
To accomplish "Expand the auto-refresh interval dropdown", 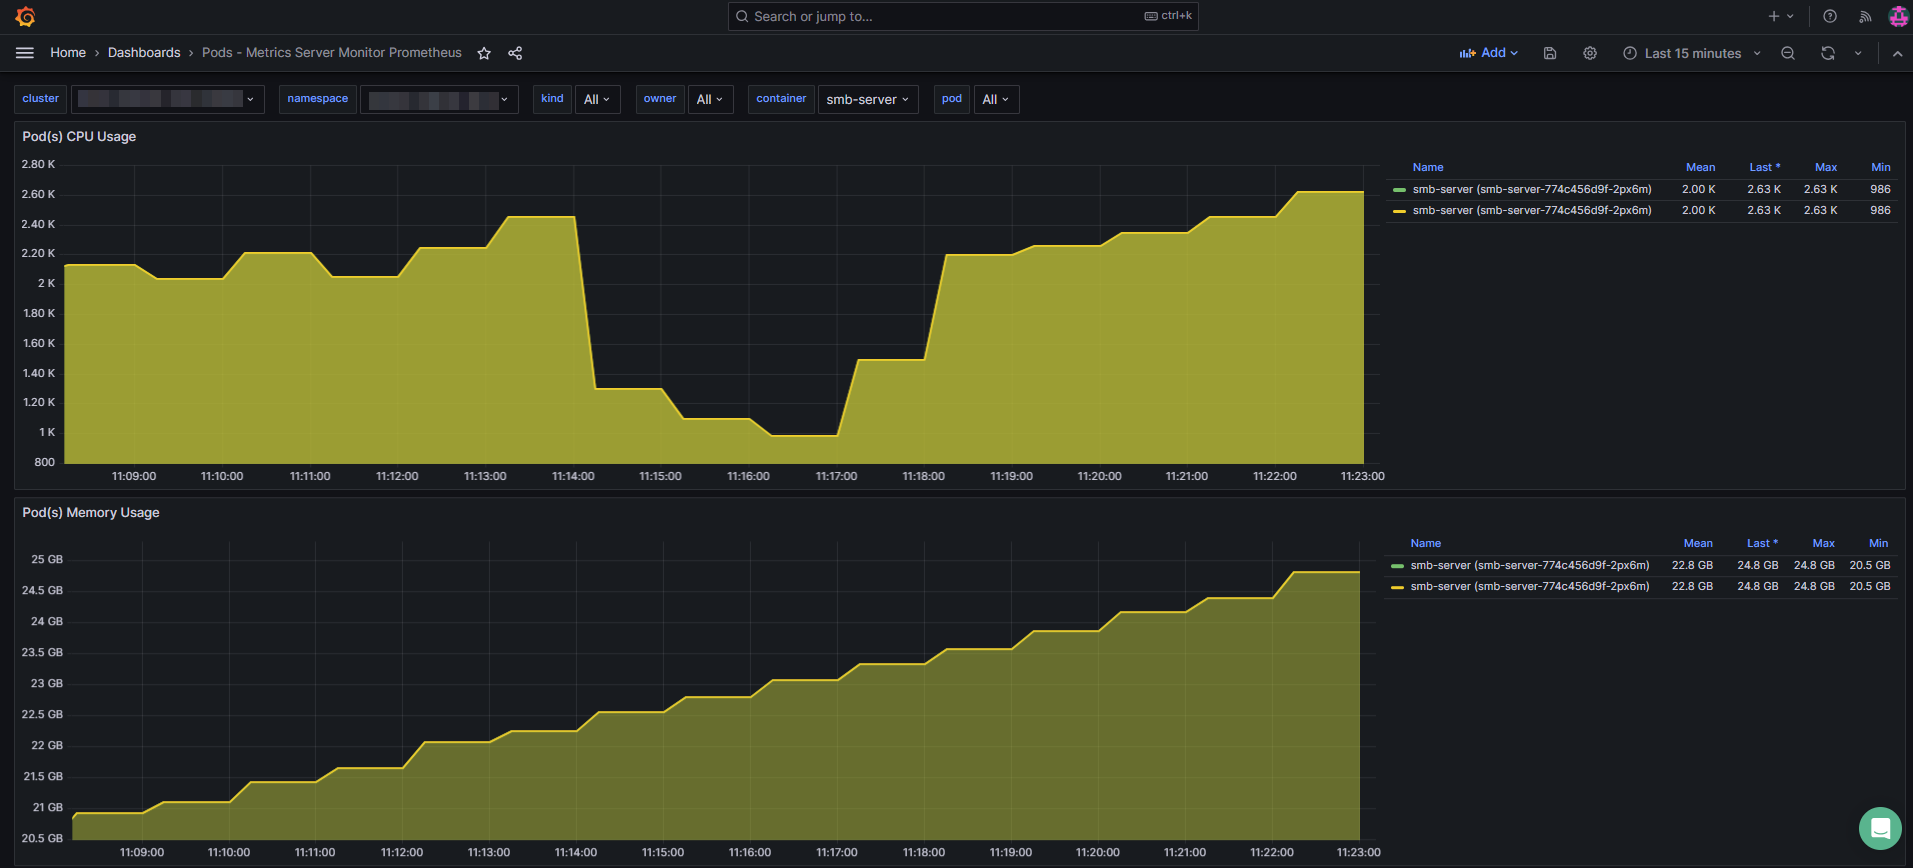I will 1858,53.
